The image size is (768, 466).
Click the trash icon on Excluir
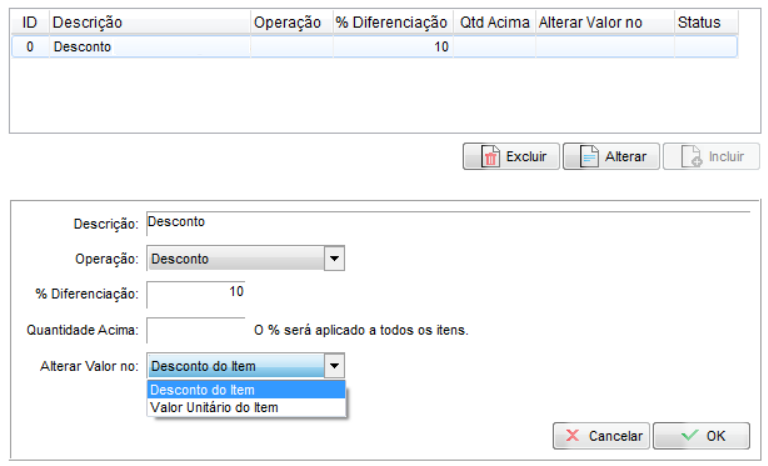click(490, 157)
